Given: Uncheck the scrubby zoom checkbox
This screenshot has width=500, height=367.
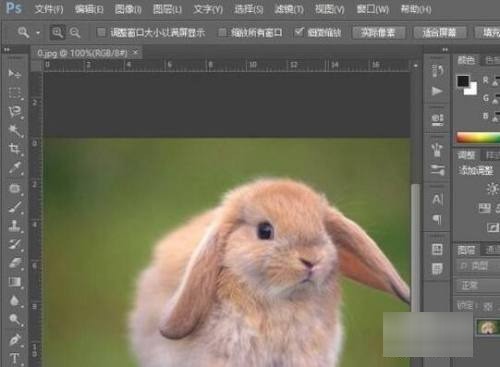Looking at the screenshot, I should 299,32.
